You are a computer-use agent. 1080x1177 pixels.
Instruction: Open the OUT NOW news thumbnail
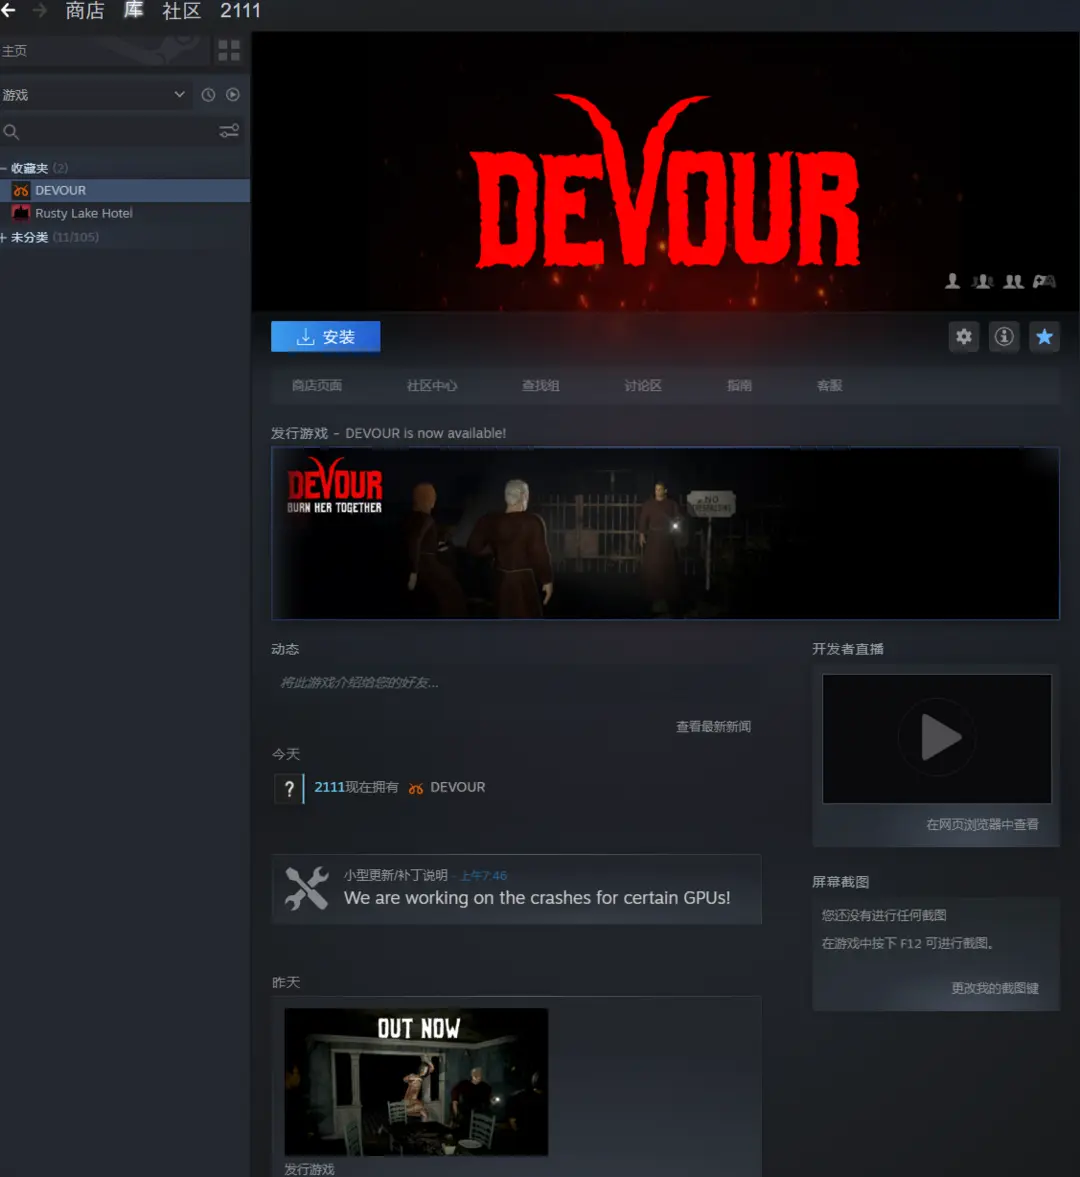416,1082
